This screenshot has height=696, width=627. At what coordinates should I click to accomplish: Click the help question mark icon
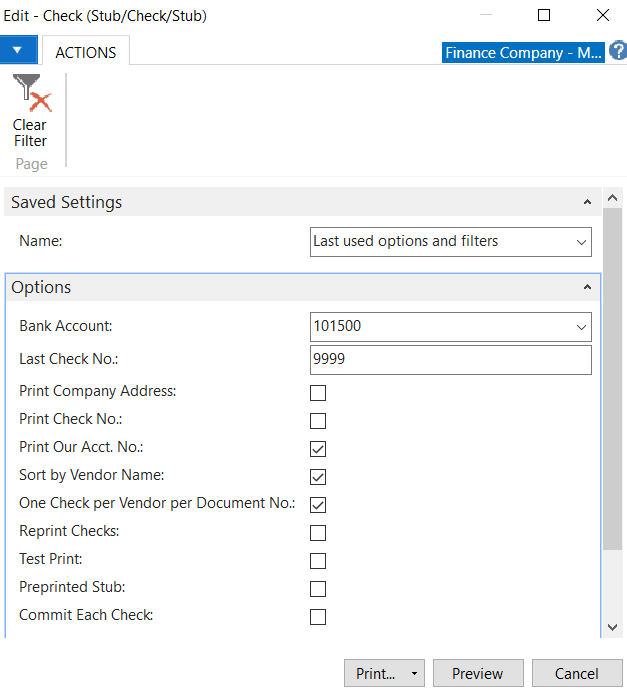coord(617,51)
